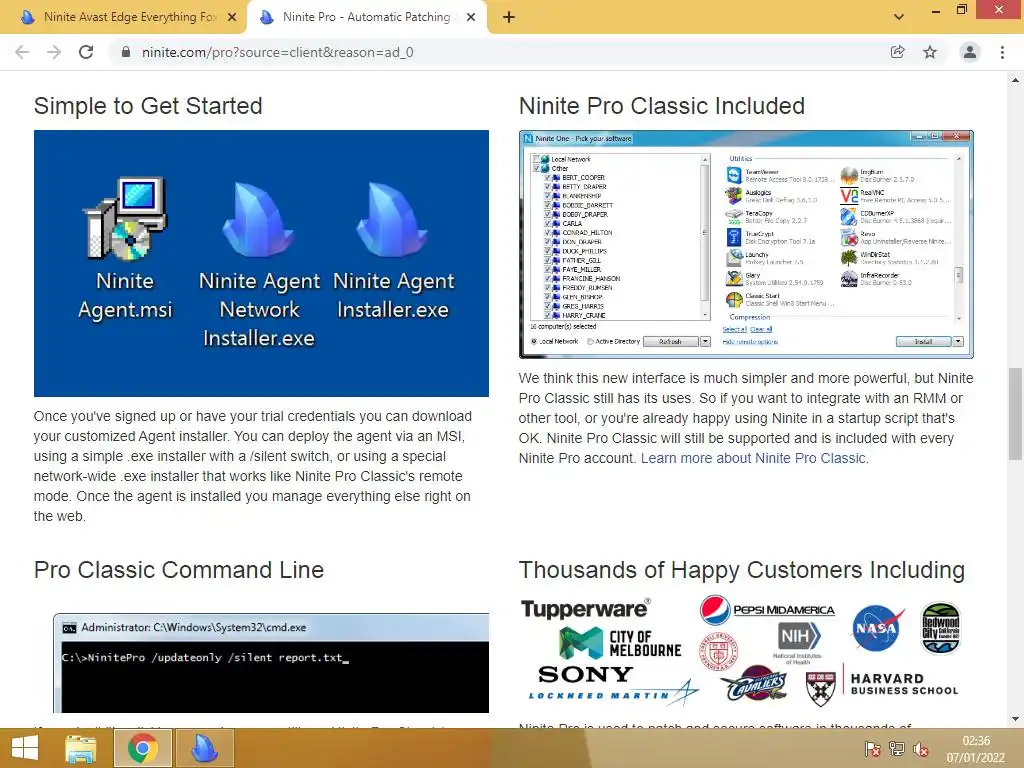Select the Ninite Pro - Automatic Patching tab

[366, 17]
